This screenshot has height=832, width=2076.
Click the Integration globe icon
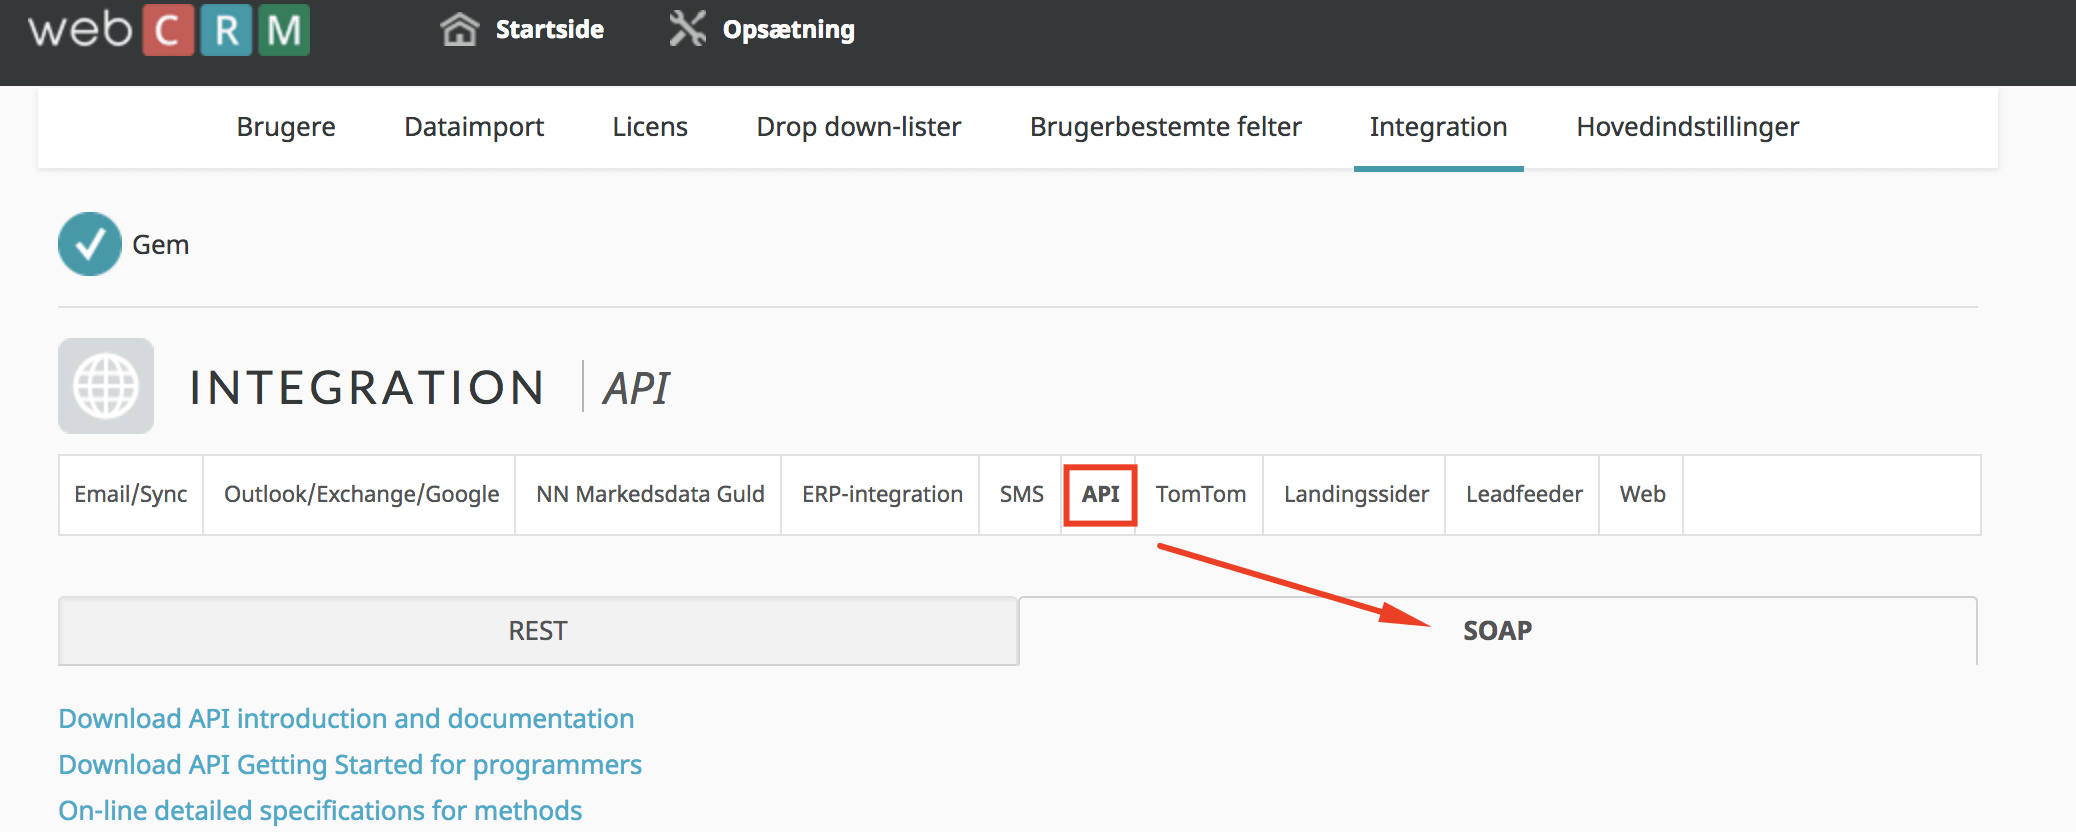pyautogui.click(x=106, y=386)
